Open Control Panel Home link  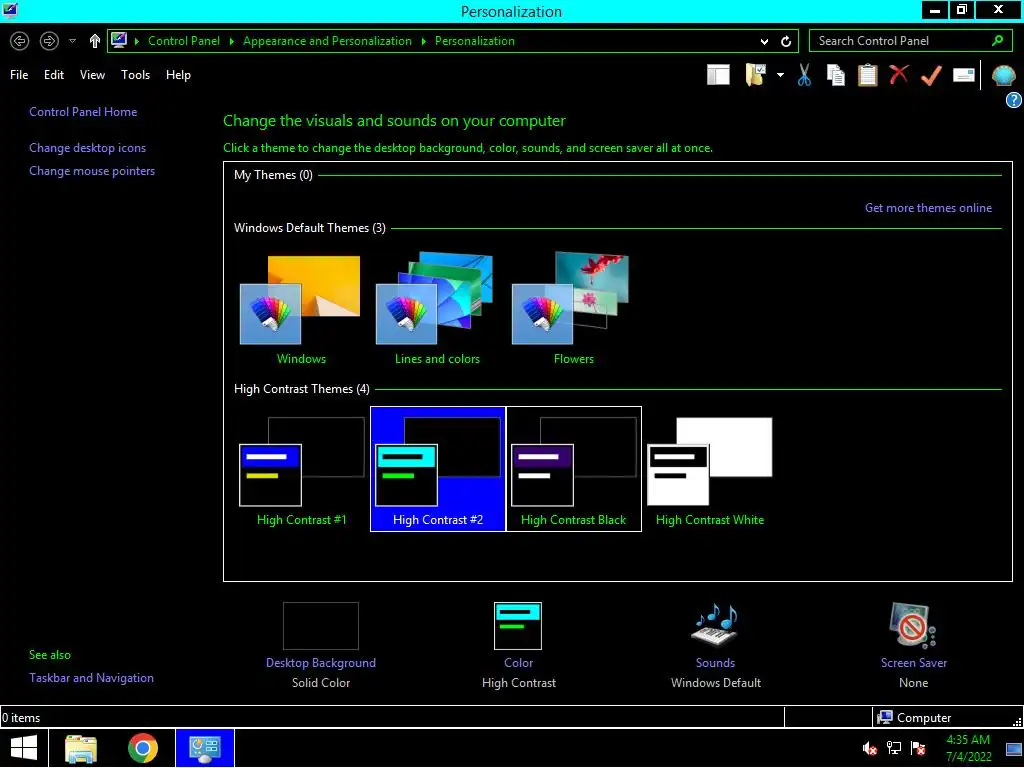(x=83, y=112)
